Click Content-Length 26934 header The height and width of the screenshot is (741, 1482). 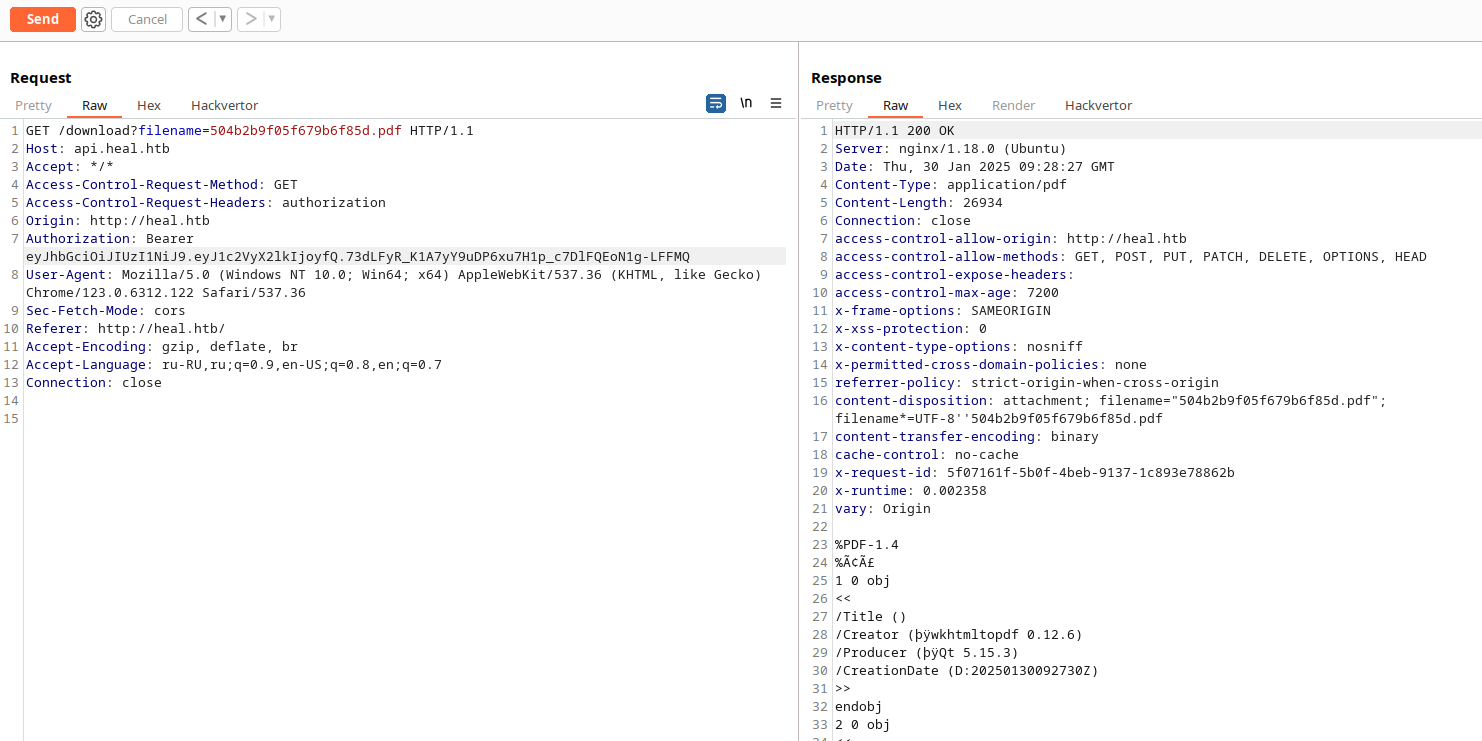(919, 202)
